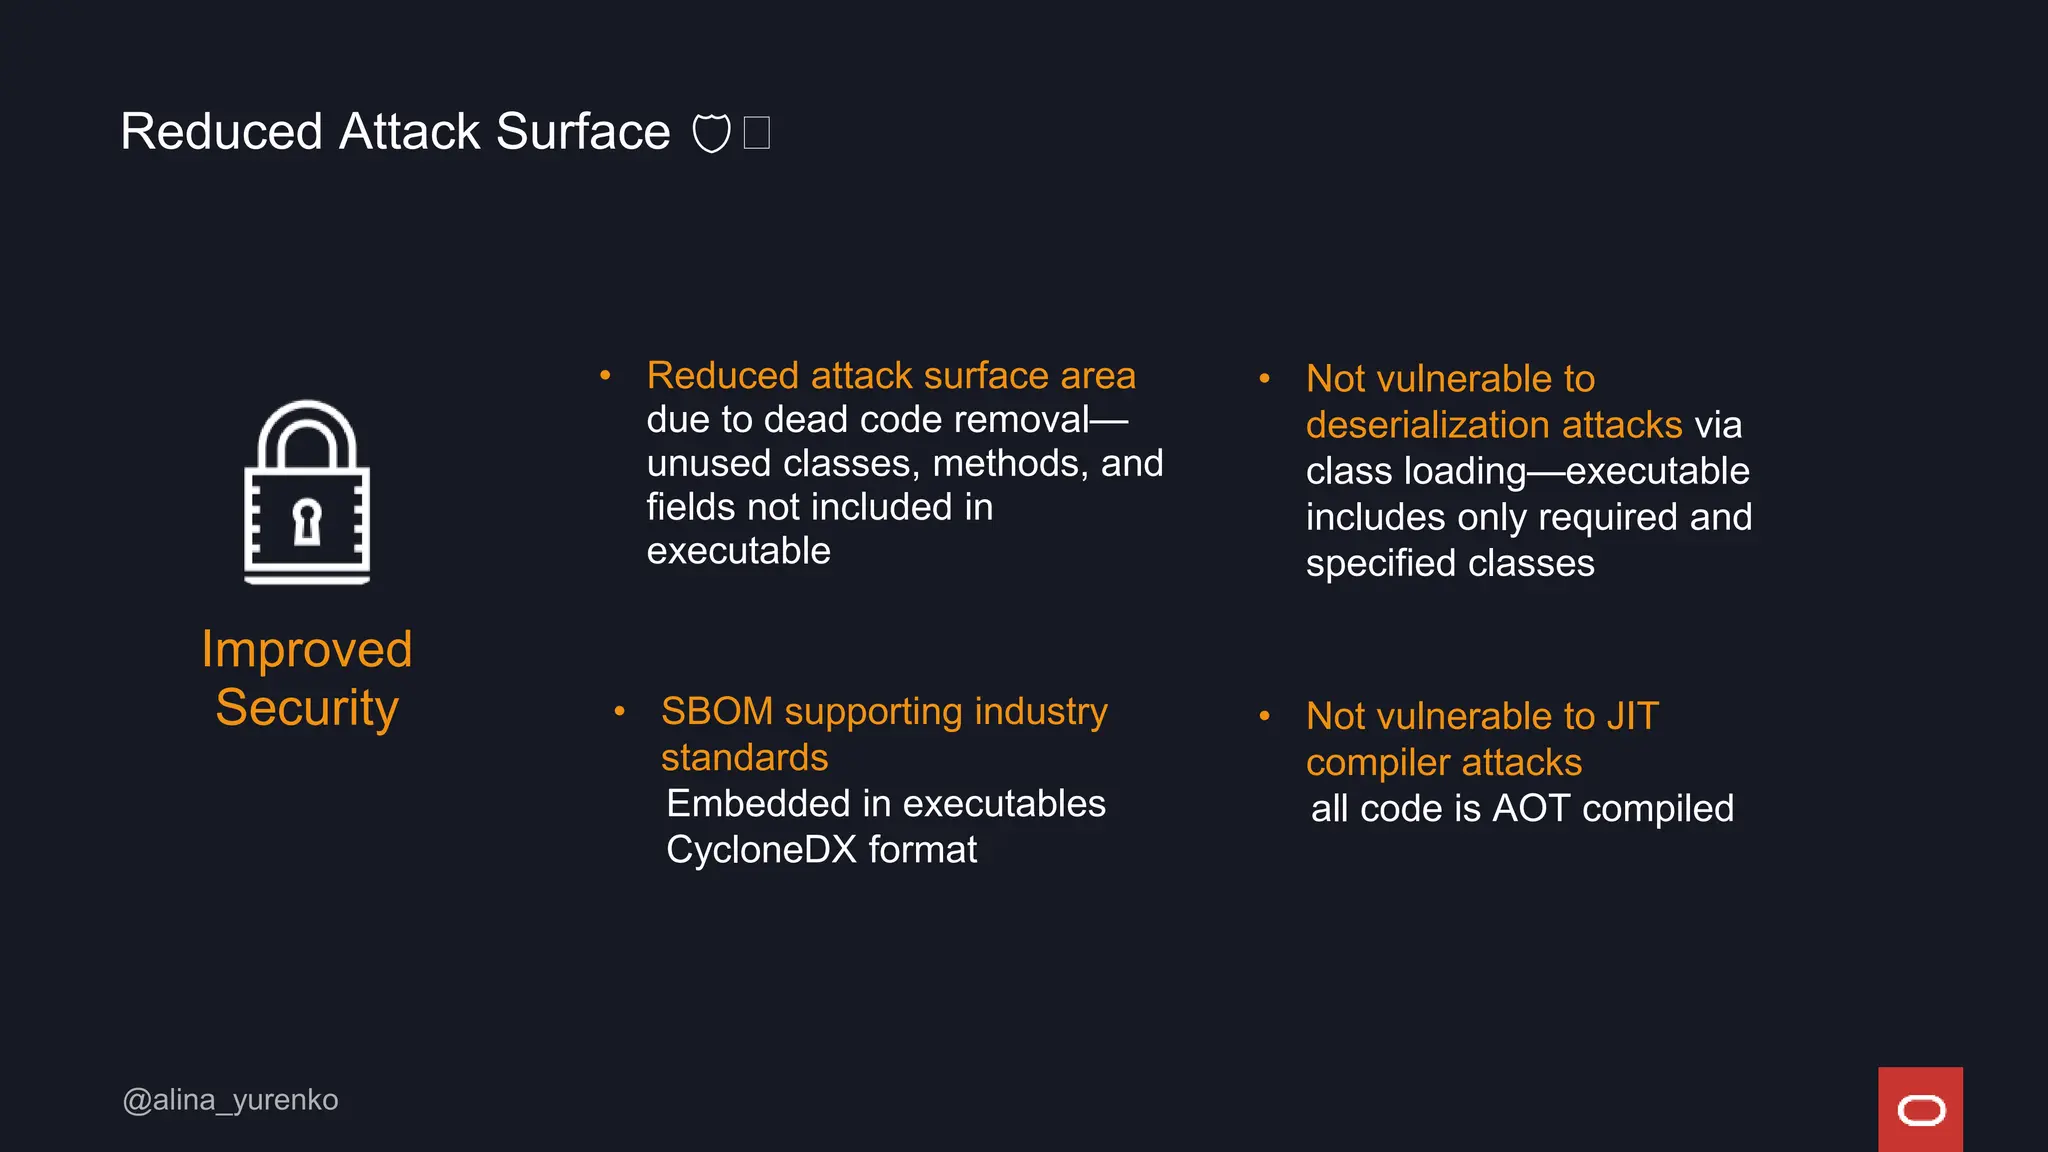Click the bullet before 'Not vulnerable to deserialization'
2048x1152 pixels.
point(1265,379)
